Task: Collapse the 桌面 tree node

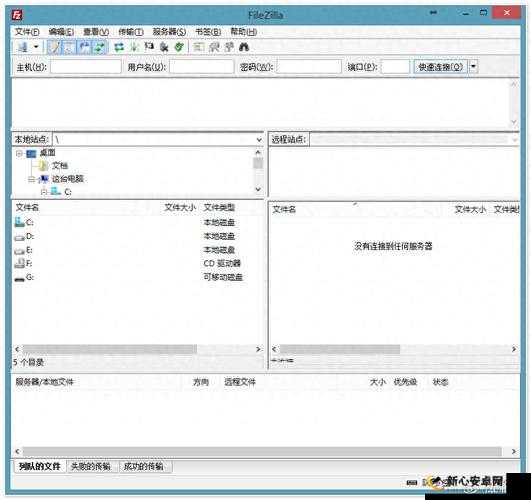Action: [19, 153]
